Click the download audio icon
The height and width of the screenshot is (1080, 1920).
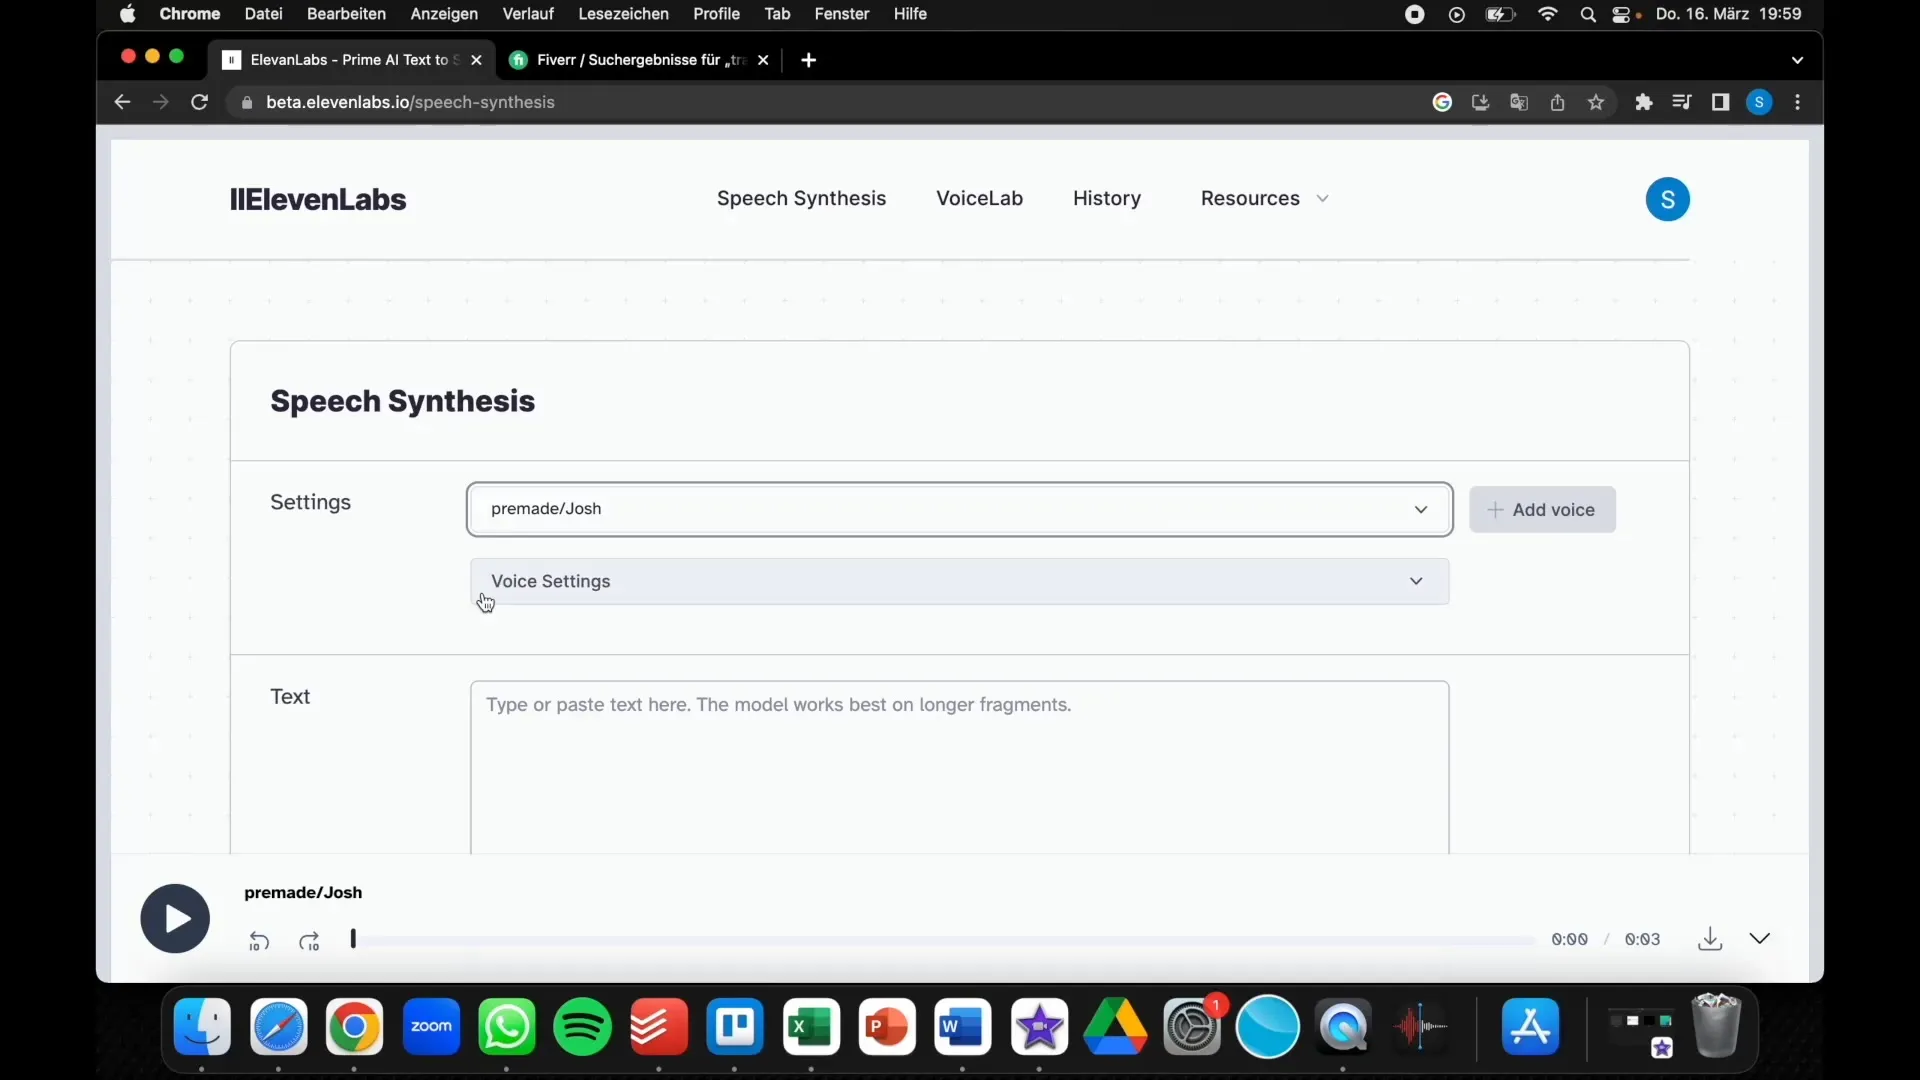tap(1710, 938)
